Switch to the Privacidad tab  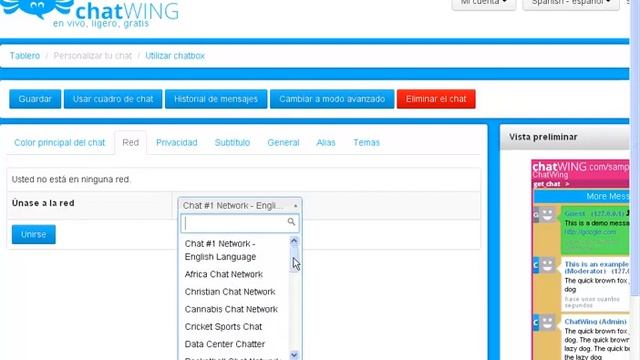[x=177, y=142]
